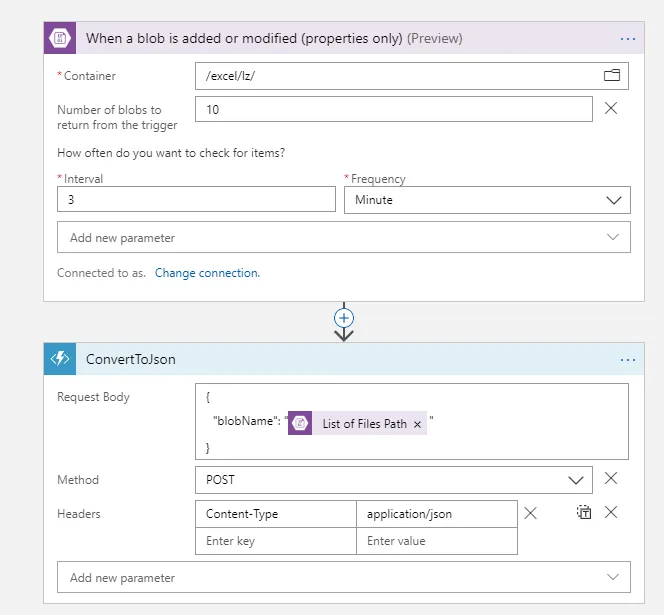Click the Interval input field

tap(196, 200)
